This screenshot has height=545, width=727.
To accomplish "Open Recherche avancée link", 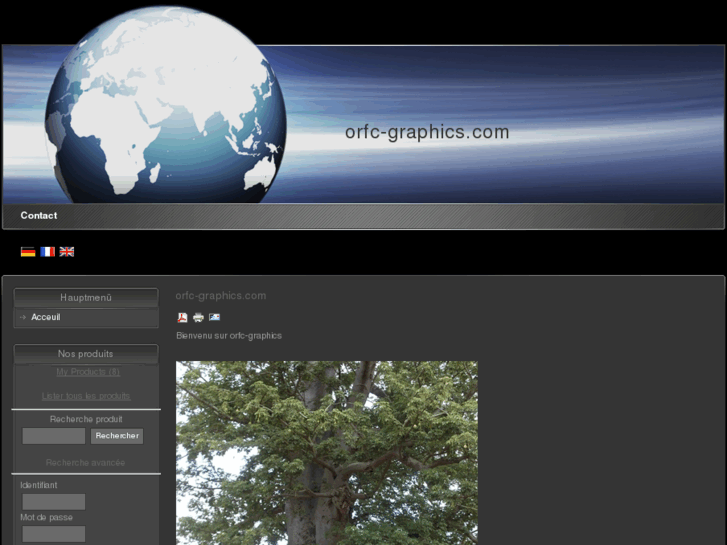I will pos(85,463).
